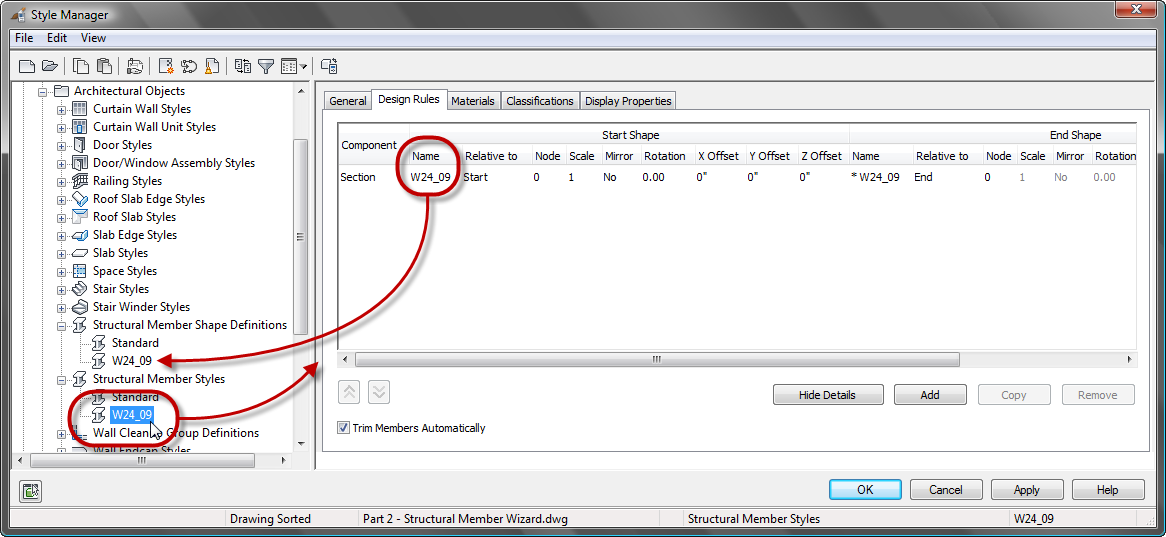Open the Edit menu
Image resolution: width=1166 pixels, height=537 pixels.
coord(57,38)
